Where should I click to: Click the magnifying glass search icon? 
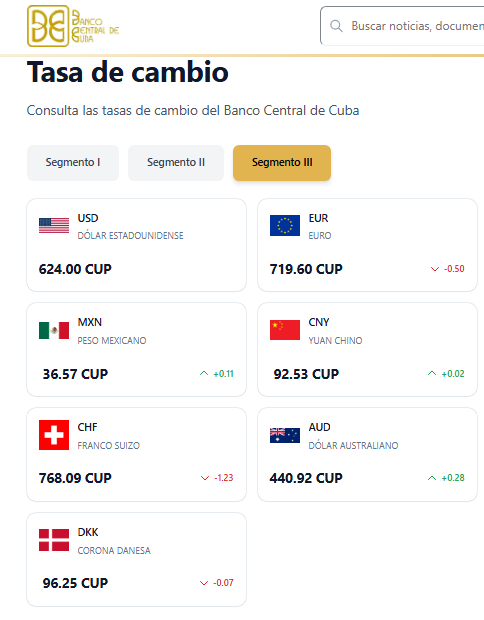pyautogui.click(x=337, y=26)
